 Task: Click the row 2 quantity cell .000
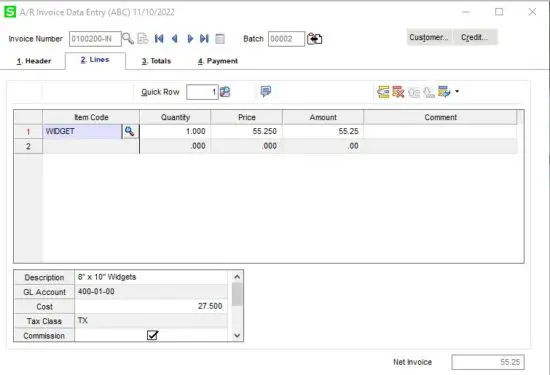click(175, 146)
